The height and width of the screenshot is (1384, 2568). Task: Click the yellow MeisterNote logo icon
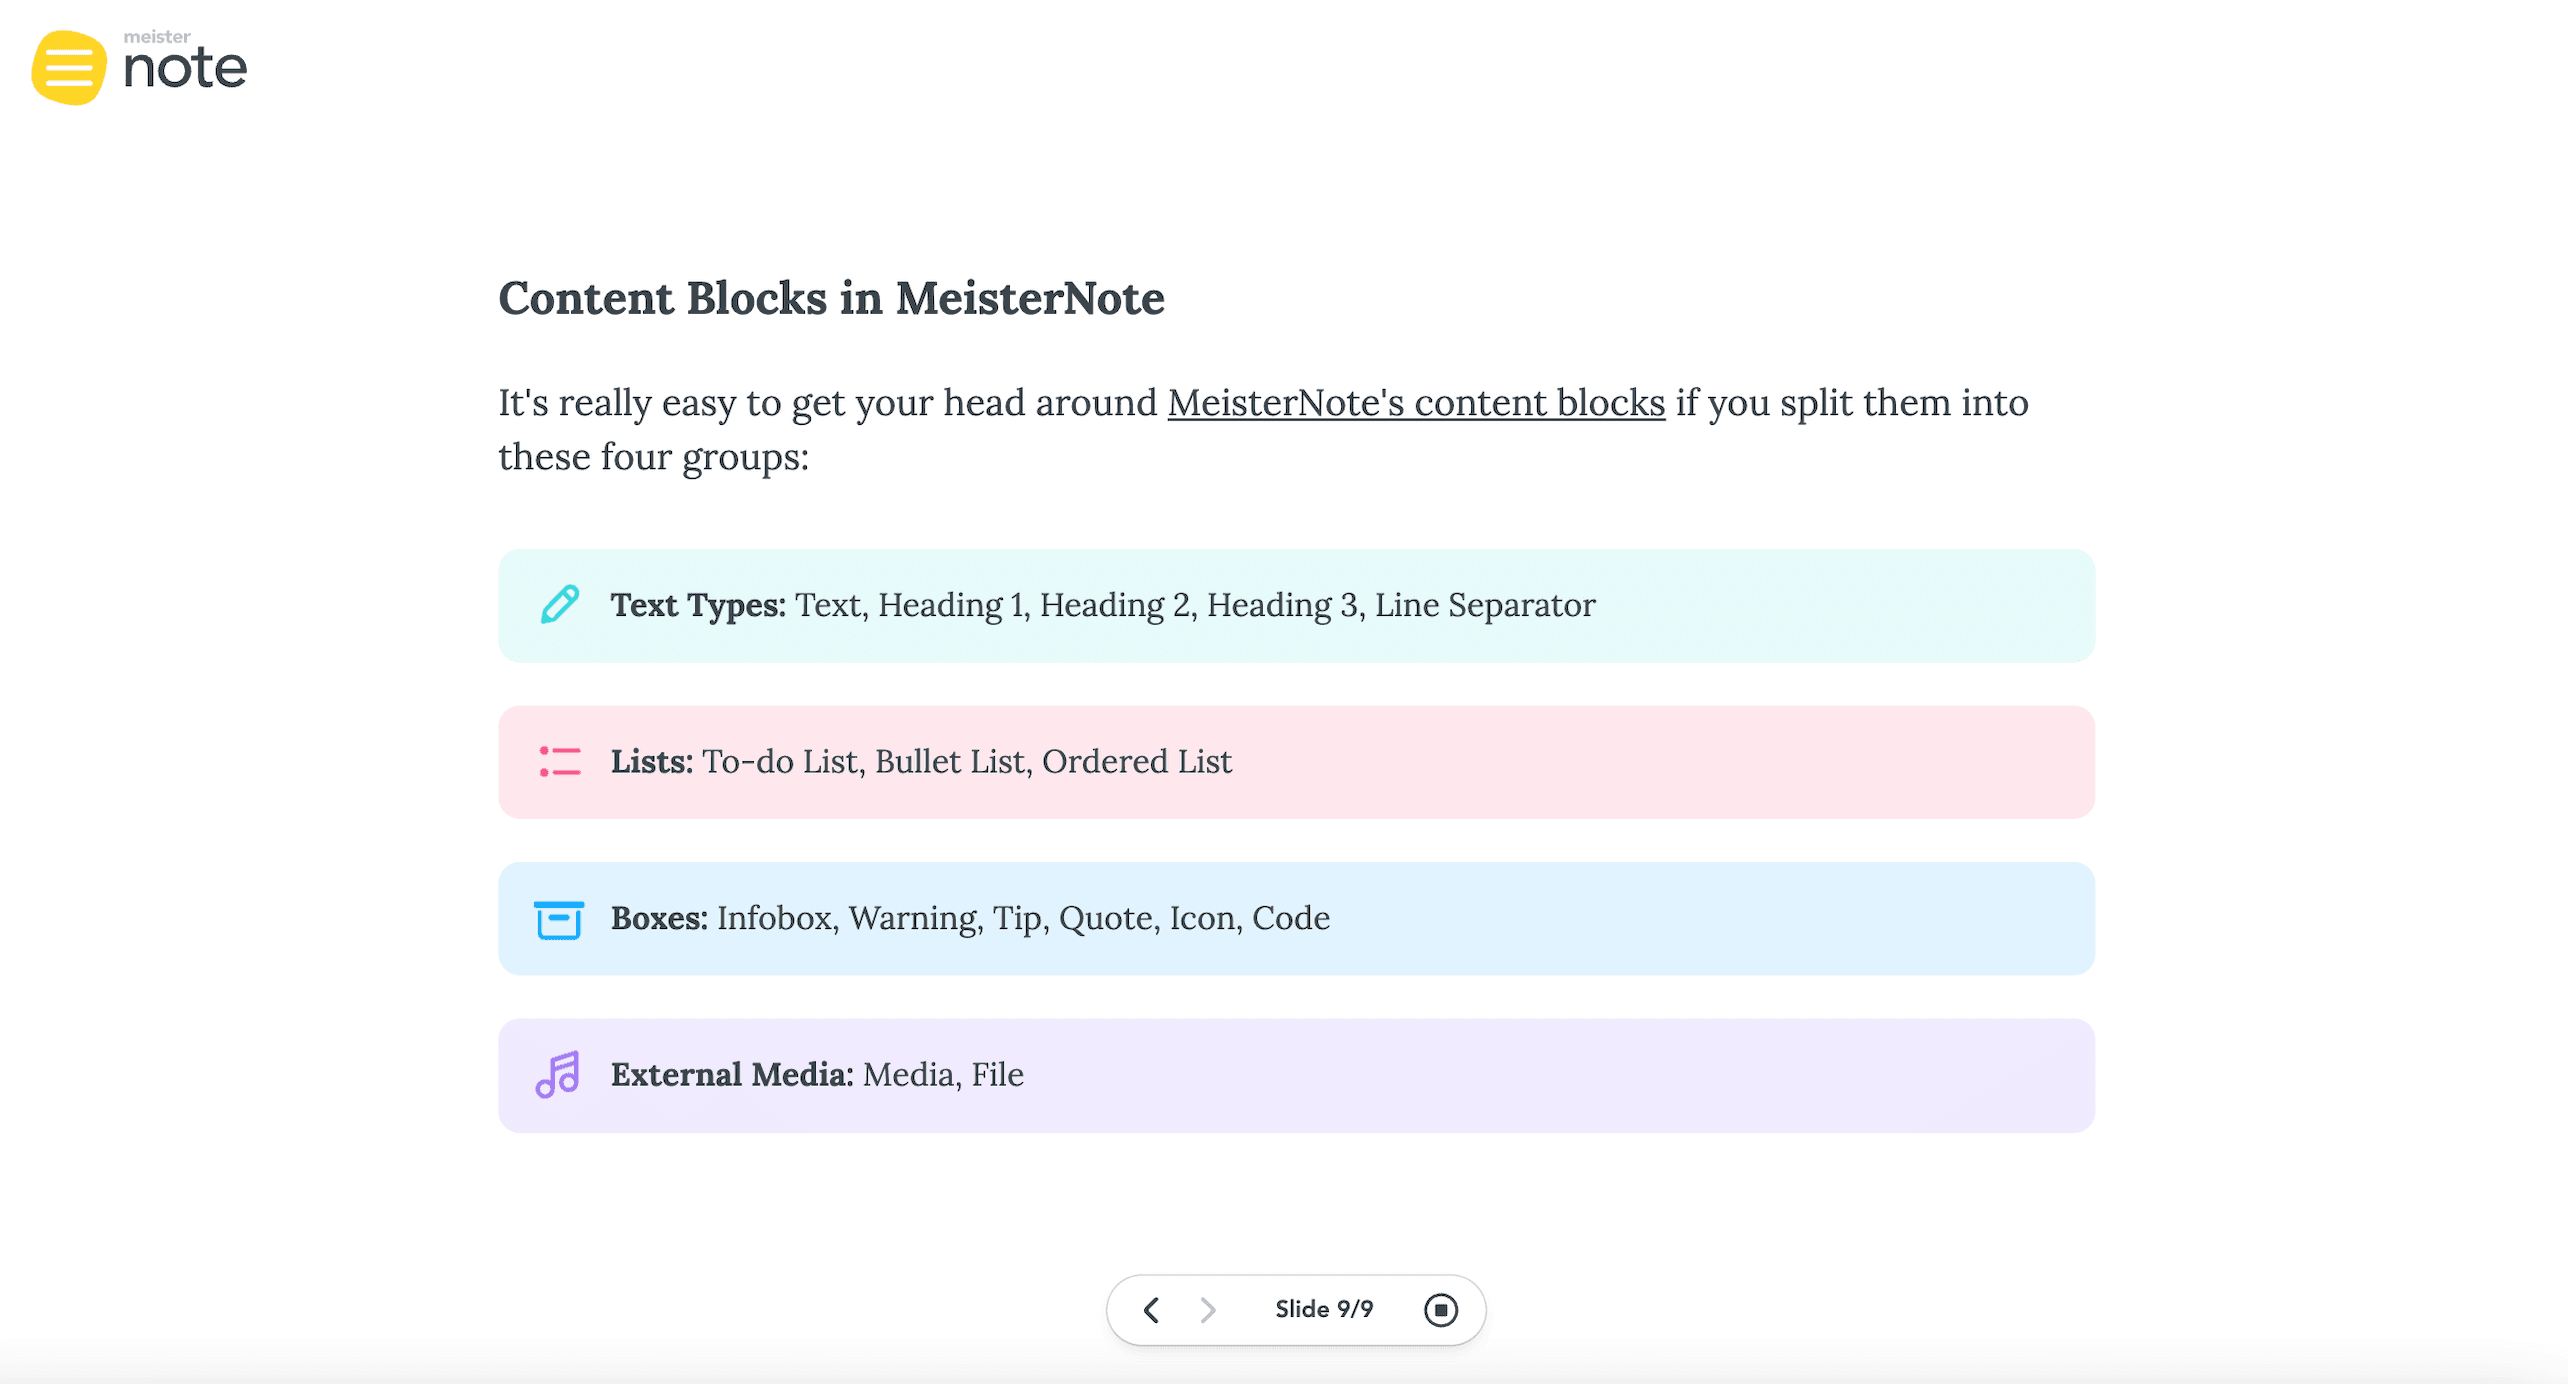68,67
